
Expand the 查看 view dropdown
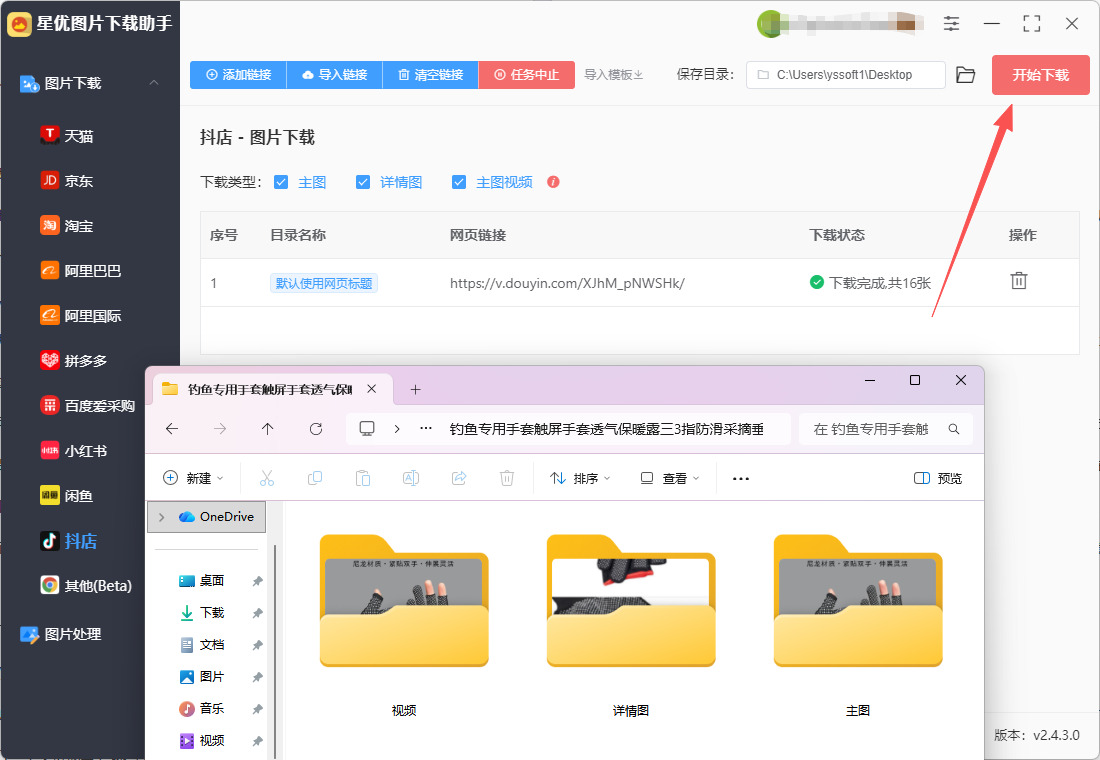[670, 478]
